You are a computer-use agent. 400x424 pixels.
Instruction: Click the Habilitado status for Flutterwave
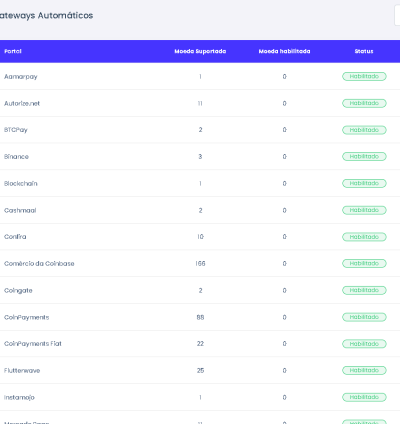[364, 370]
